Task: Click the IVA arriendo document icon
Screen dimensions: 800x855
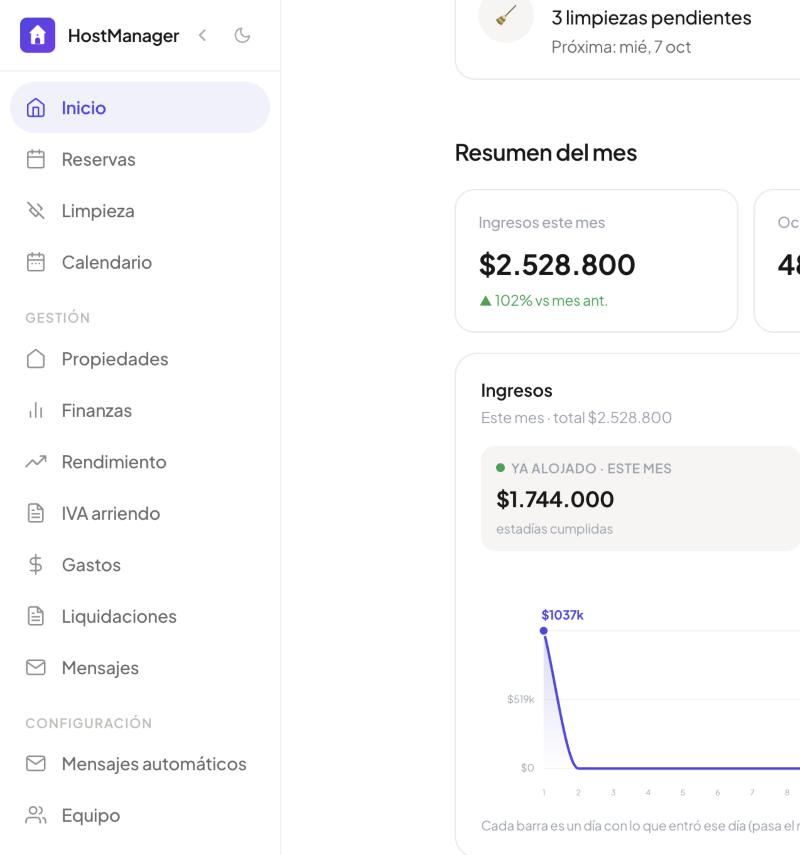Action: 36,513
